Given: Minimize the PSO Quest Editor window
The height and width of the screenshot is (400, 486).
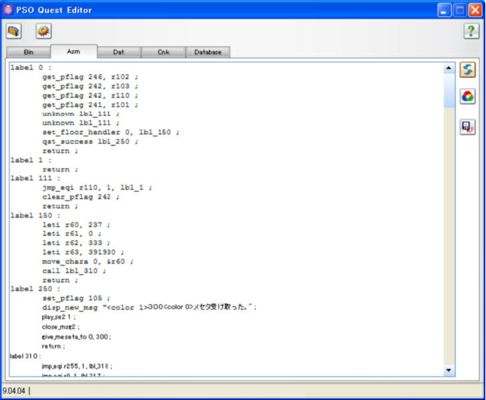Looking at the screenshot, I should click(444, 10).
